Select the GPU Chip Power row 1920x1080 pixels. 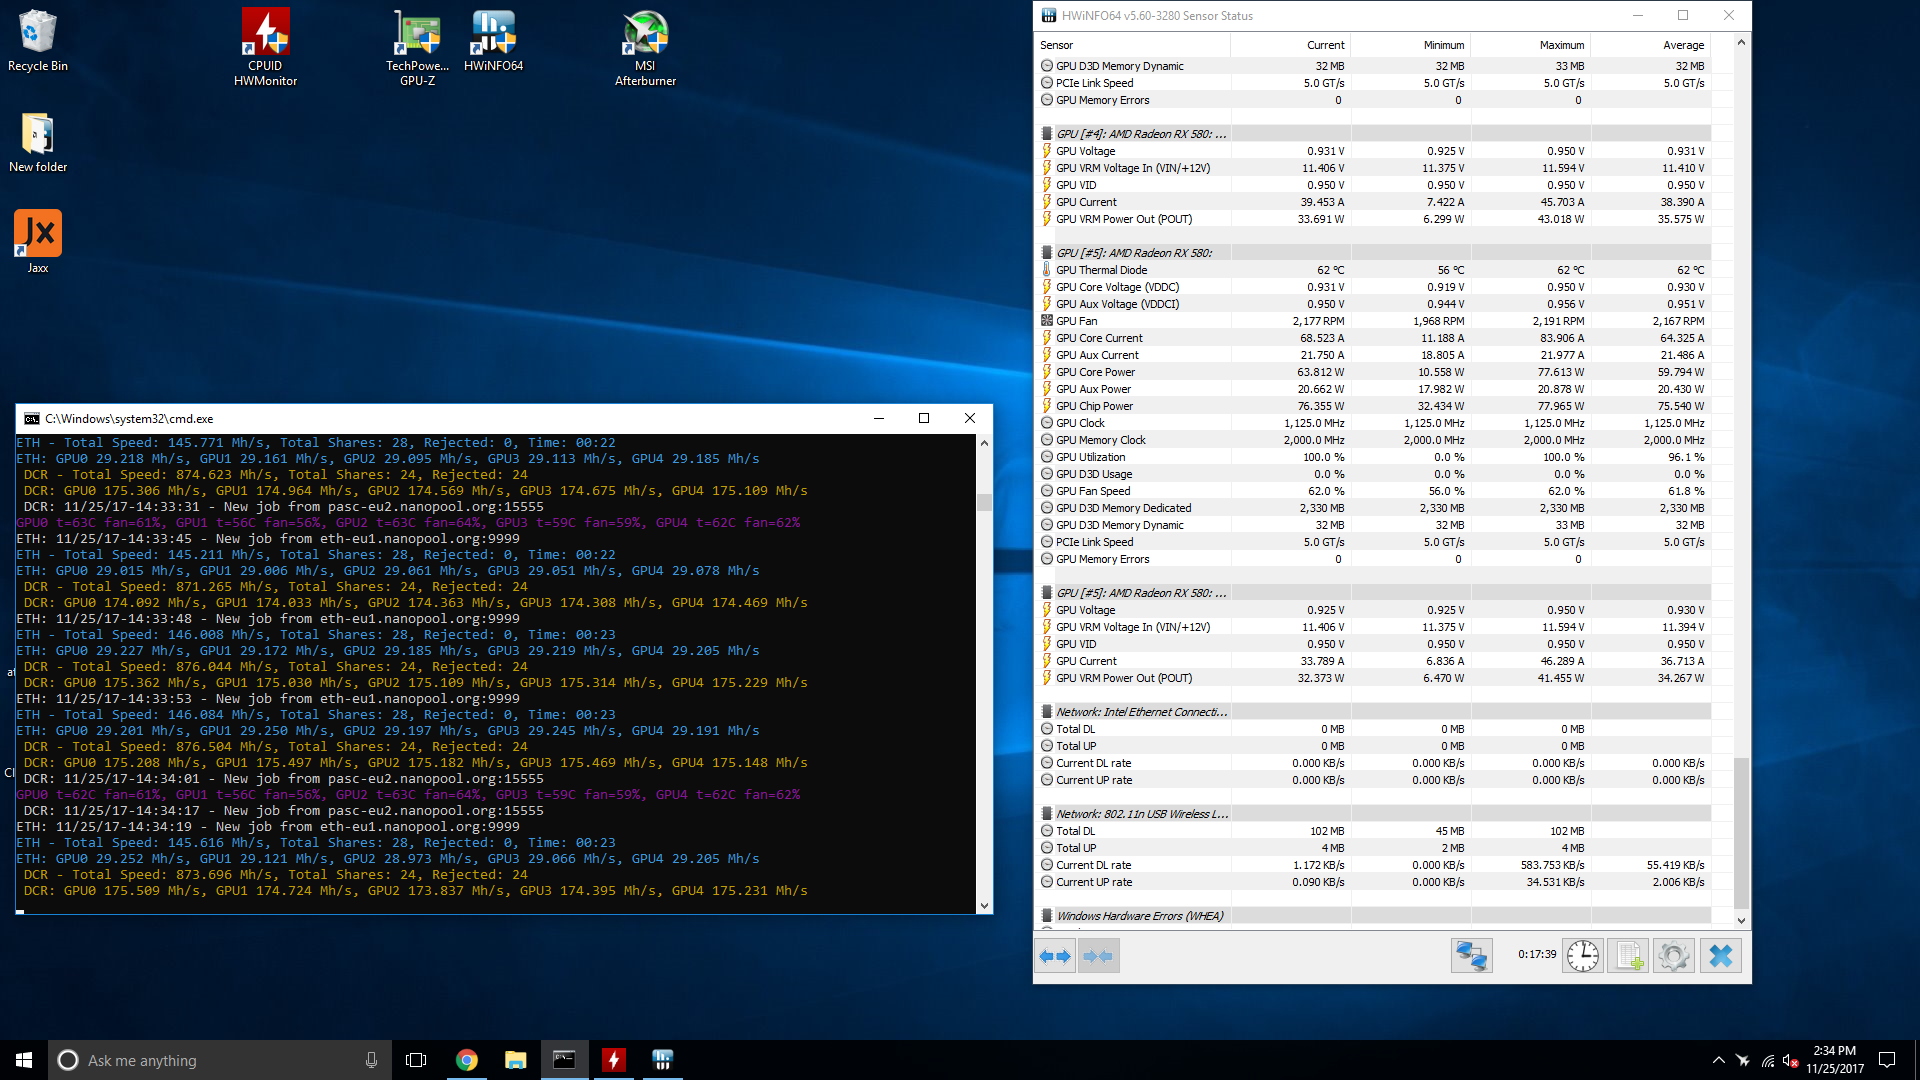click(1372, 406)
